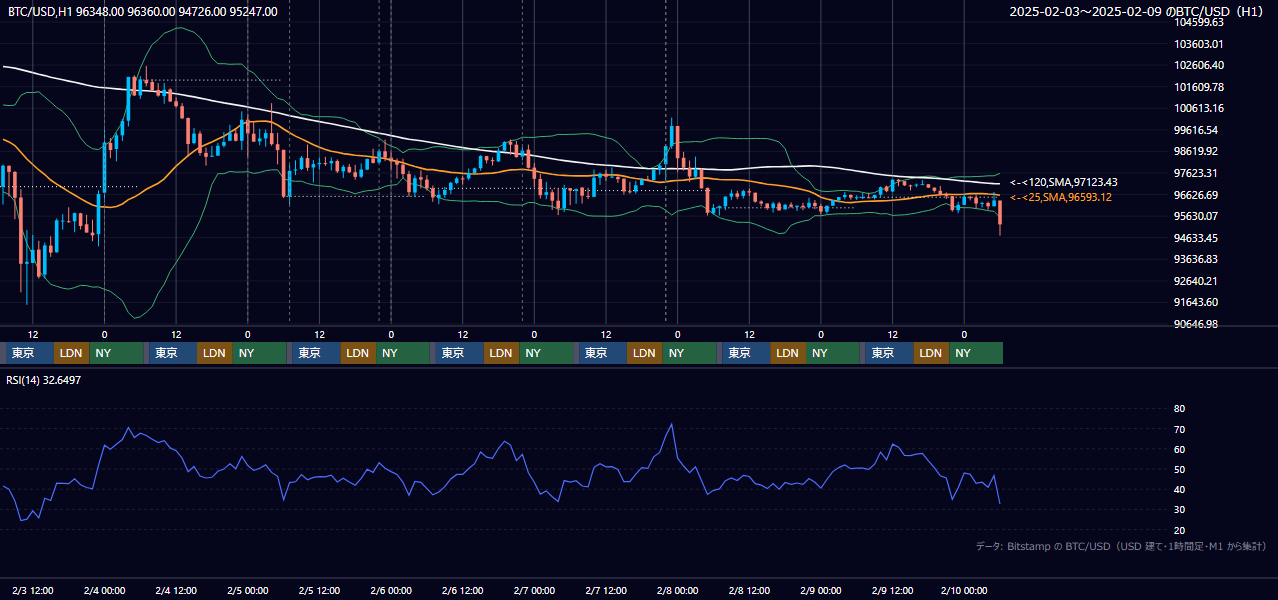Screen dimensions: 1278x600
Task: Click the RSI axis value 70
Action: point(1180,429)
